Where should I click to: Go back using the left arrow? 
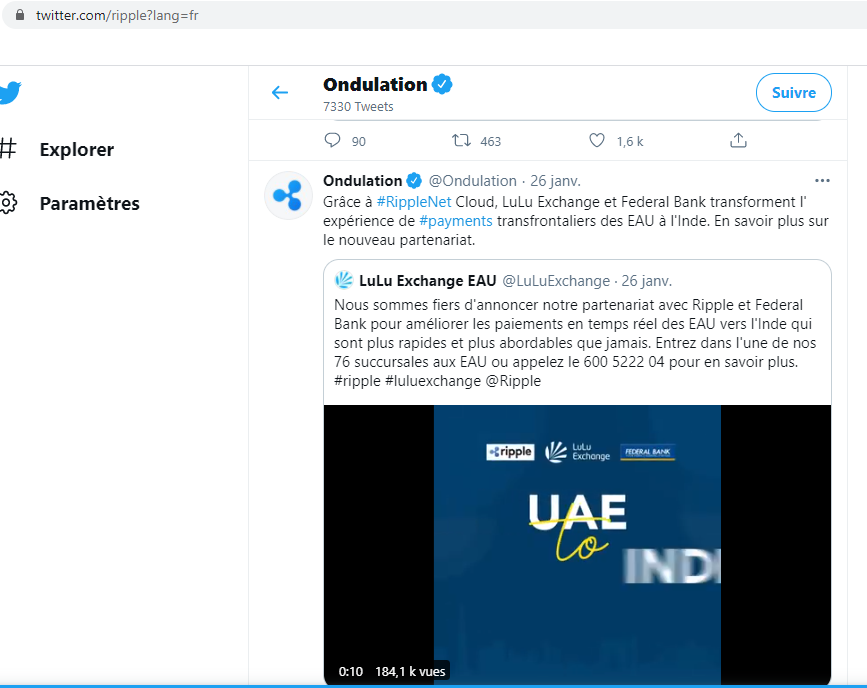click(280, 92)
